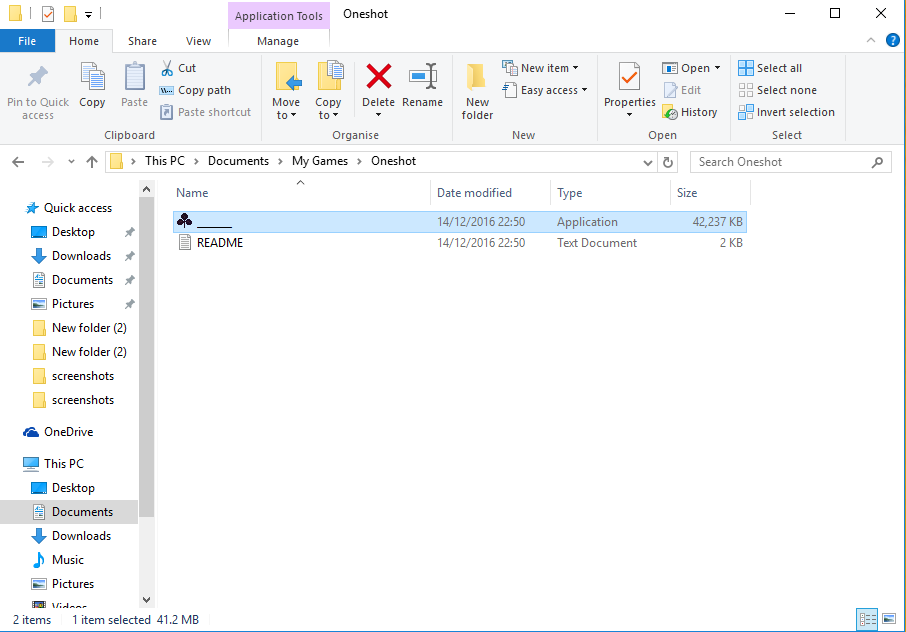This screenshot has width=906, height=632.
Task: Switch to details view toggle
Action: pos(867,619)
